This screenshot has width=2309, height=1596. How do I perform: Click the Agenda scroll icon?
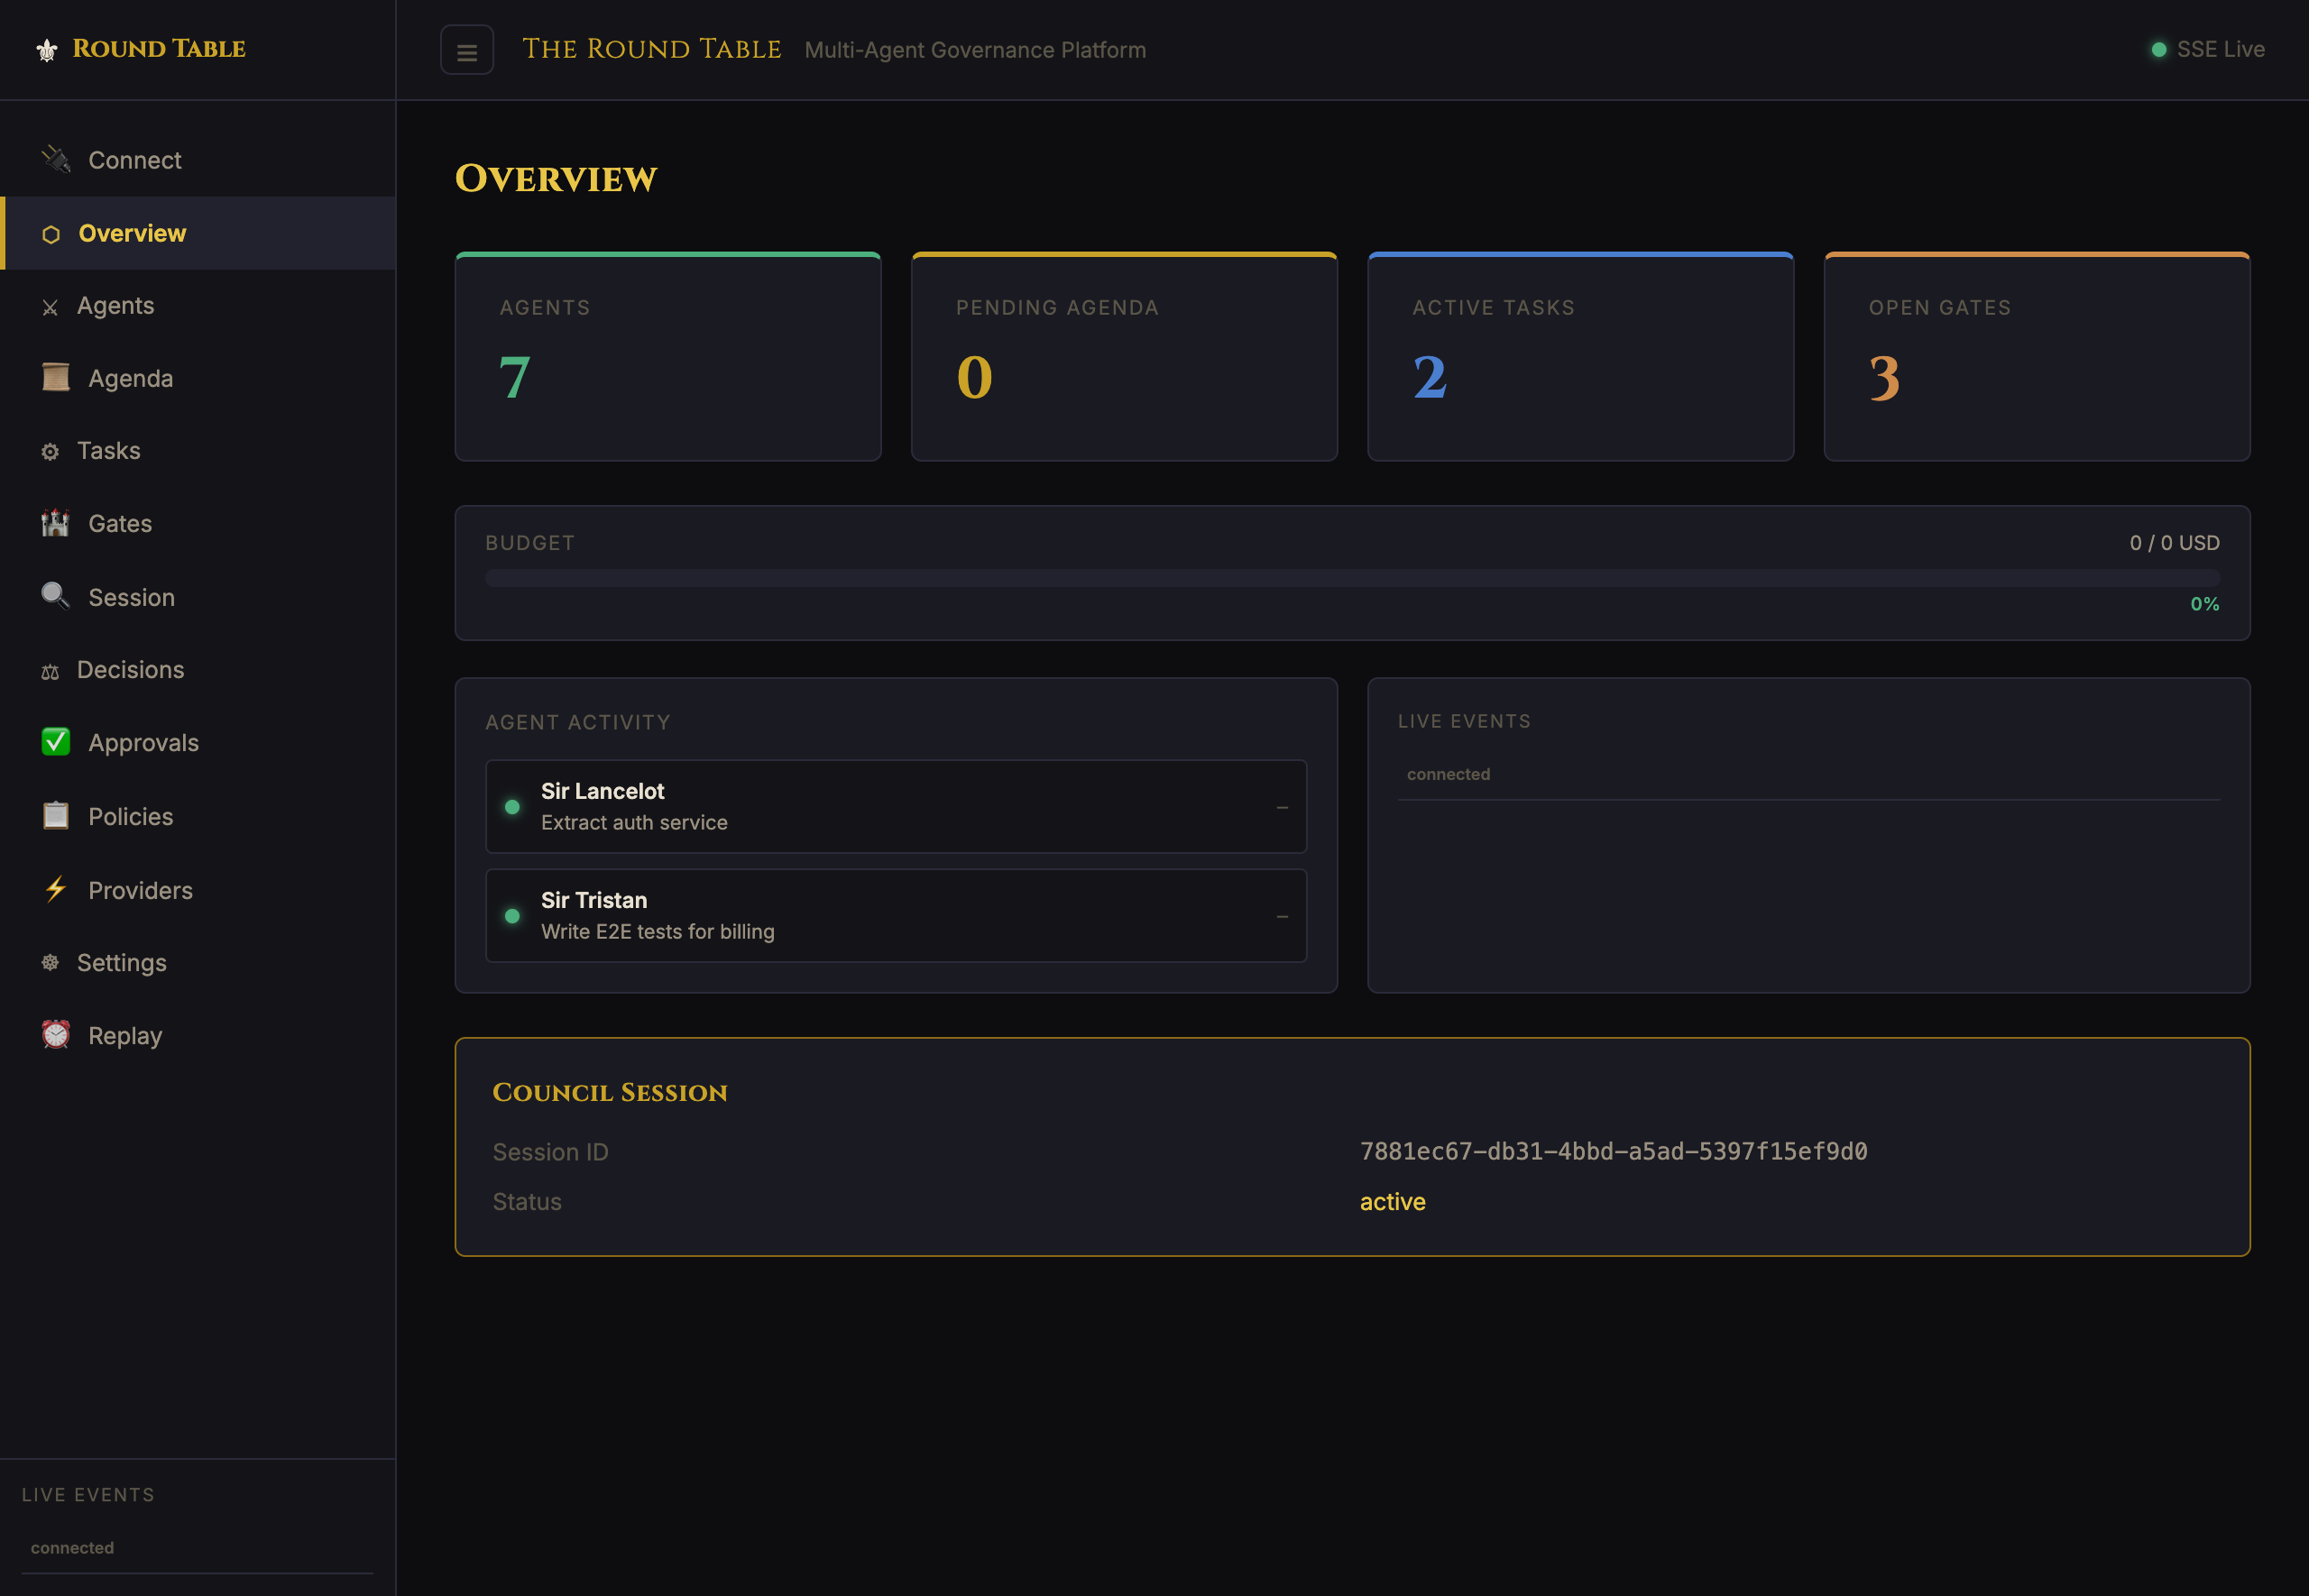[x=56, y=377]
